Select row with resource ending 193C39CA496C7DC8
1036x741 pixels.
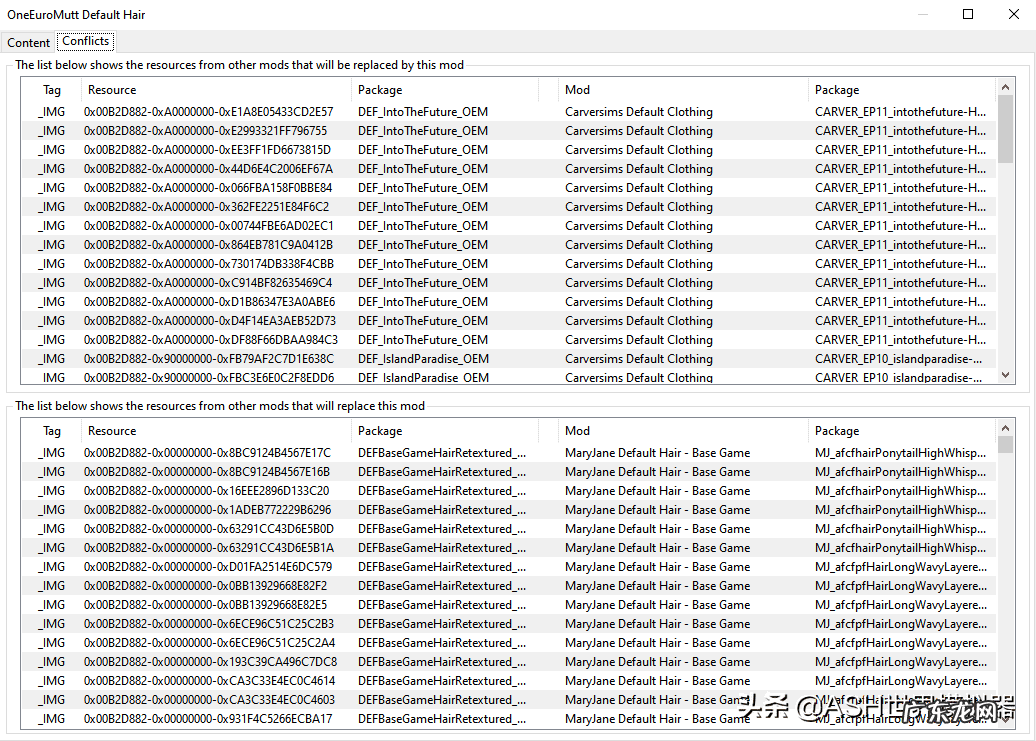(208, 662)
